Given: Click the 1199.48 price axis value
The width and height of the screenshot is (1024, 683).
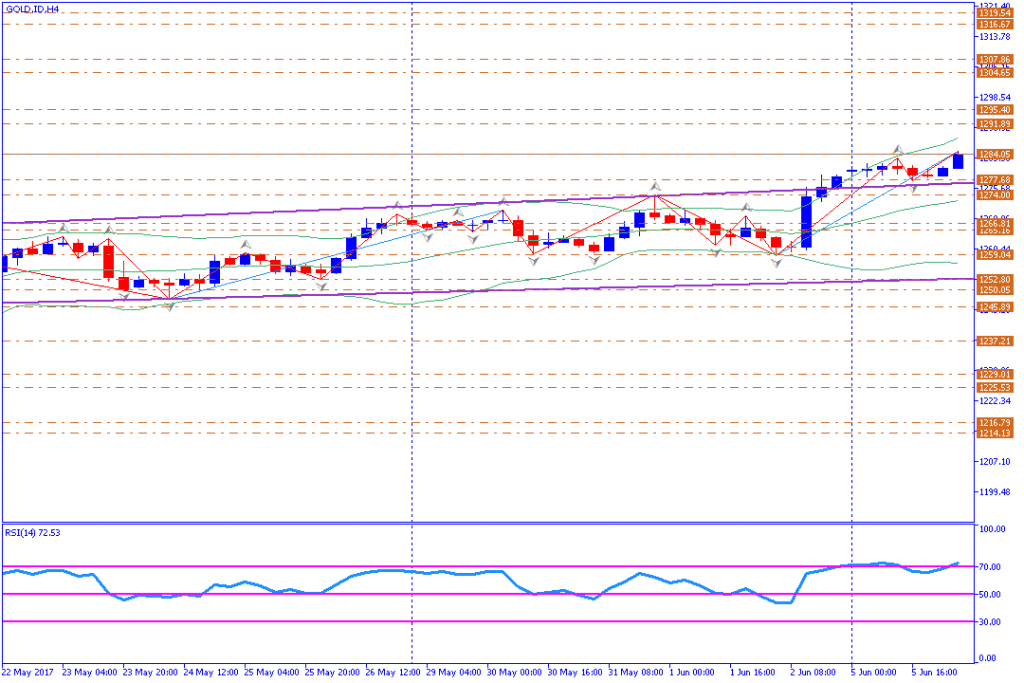Looking at the screenshot, I should click(x=996, y=492).
